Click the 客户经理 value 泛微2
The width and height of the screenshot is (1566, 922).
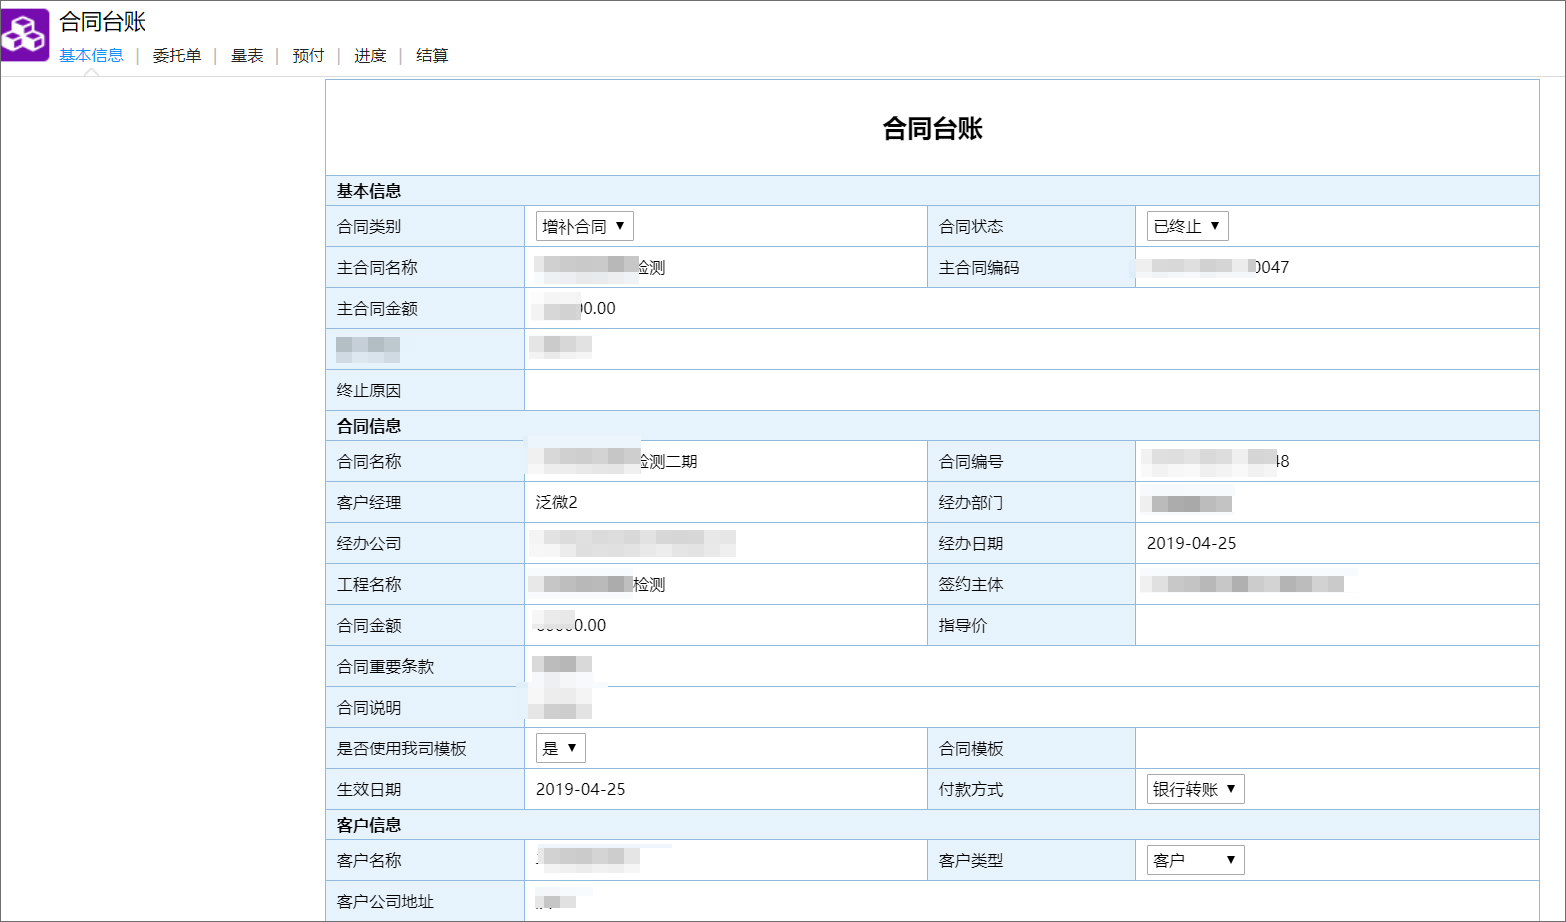pos(556,502)
